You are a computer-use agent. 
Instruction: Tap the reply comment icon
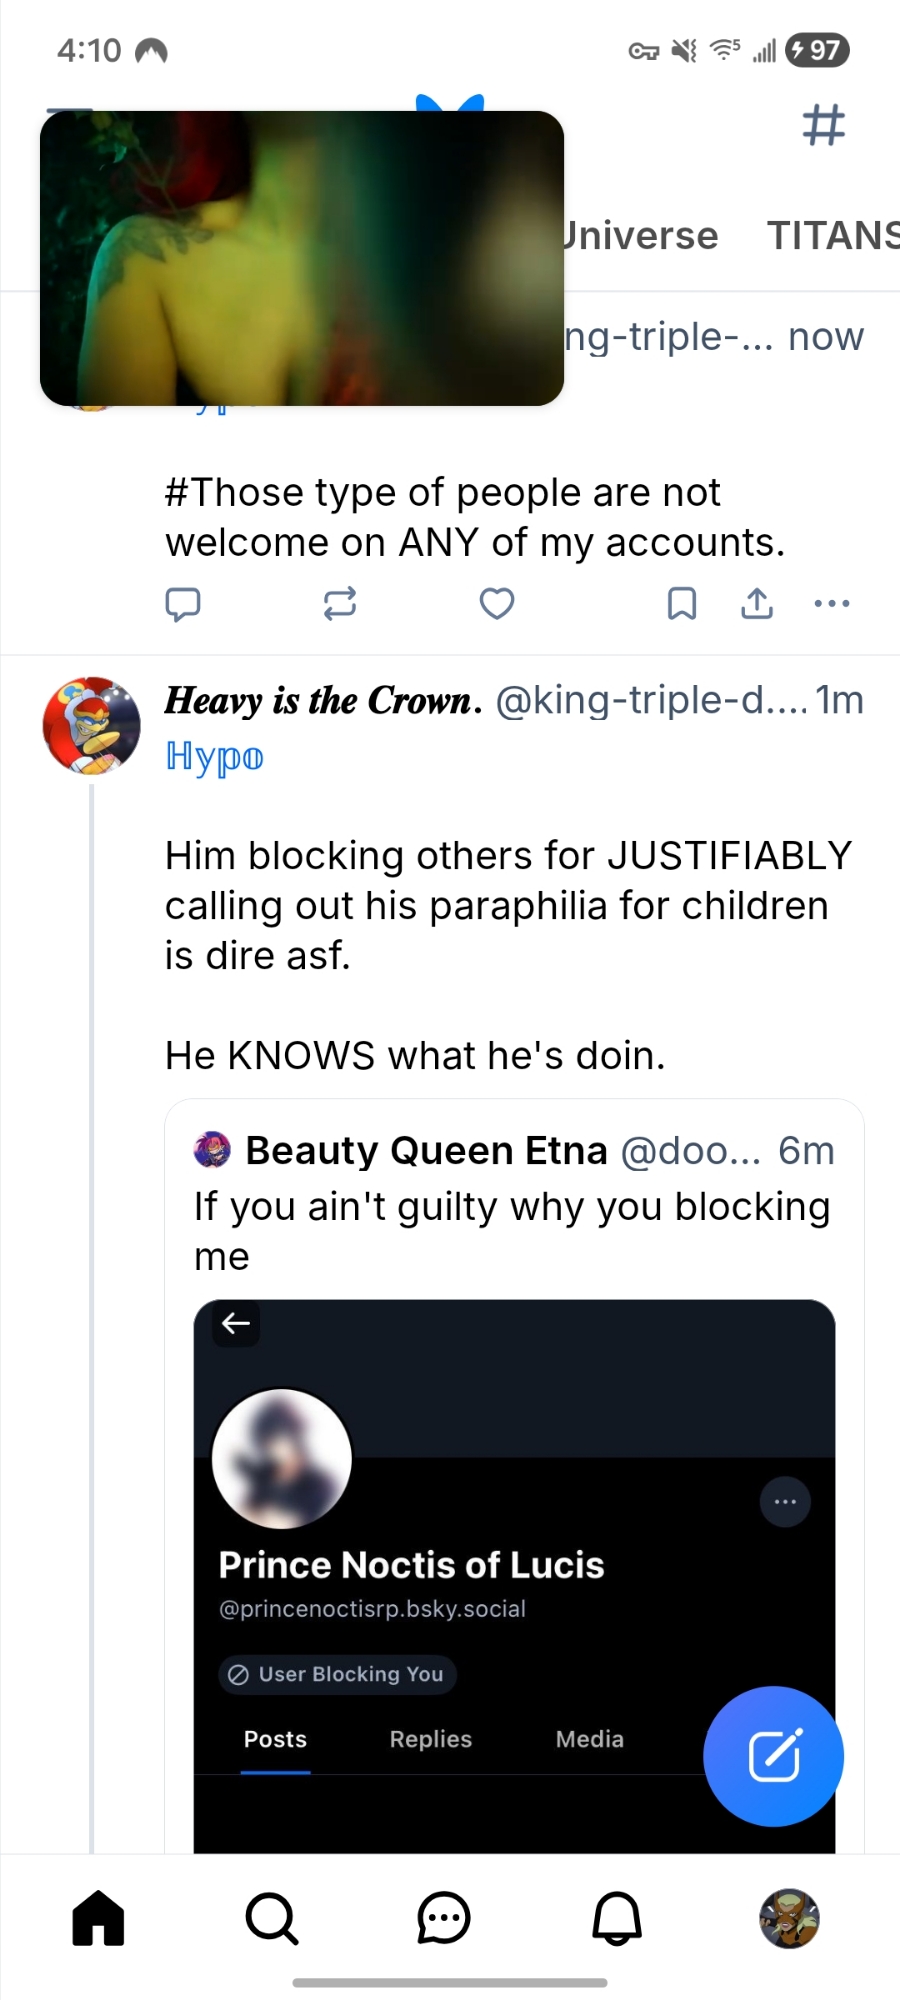[x=183, y=603]
